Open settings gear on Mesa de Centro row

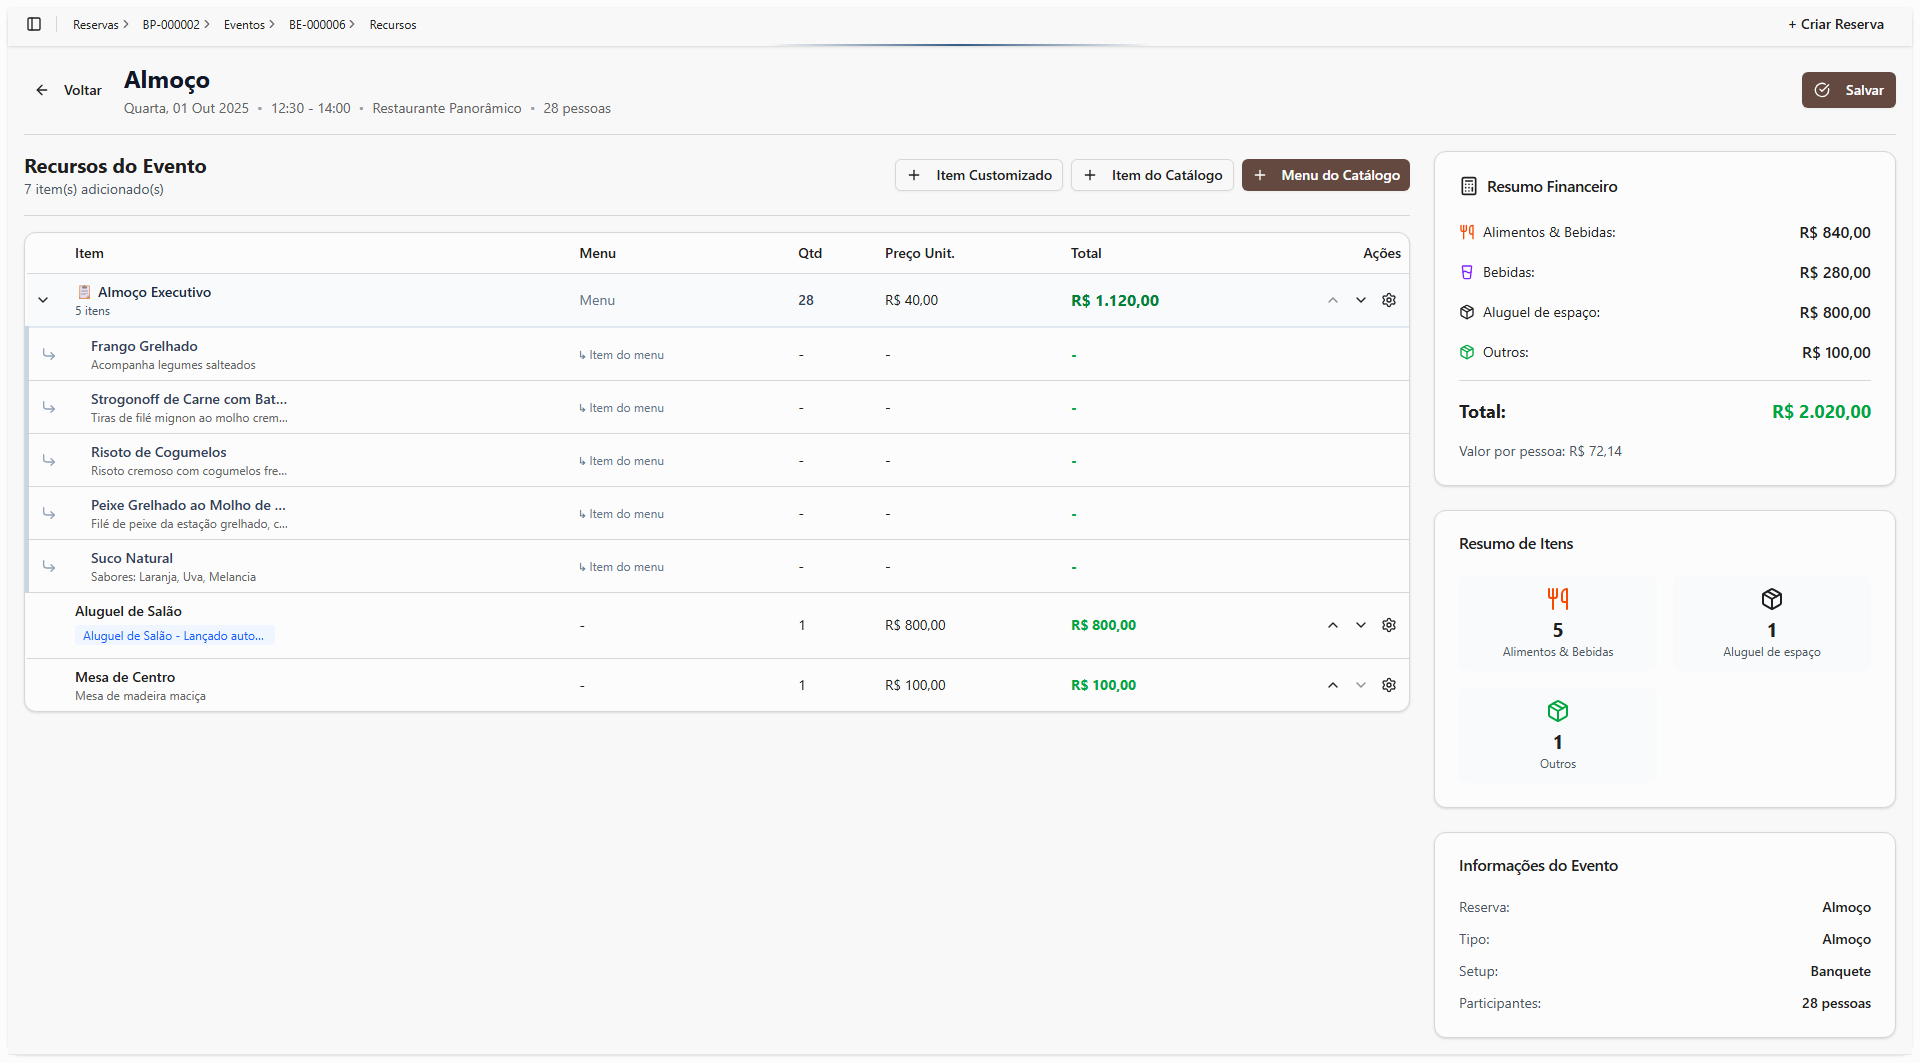point(1389,684)
